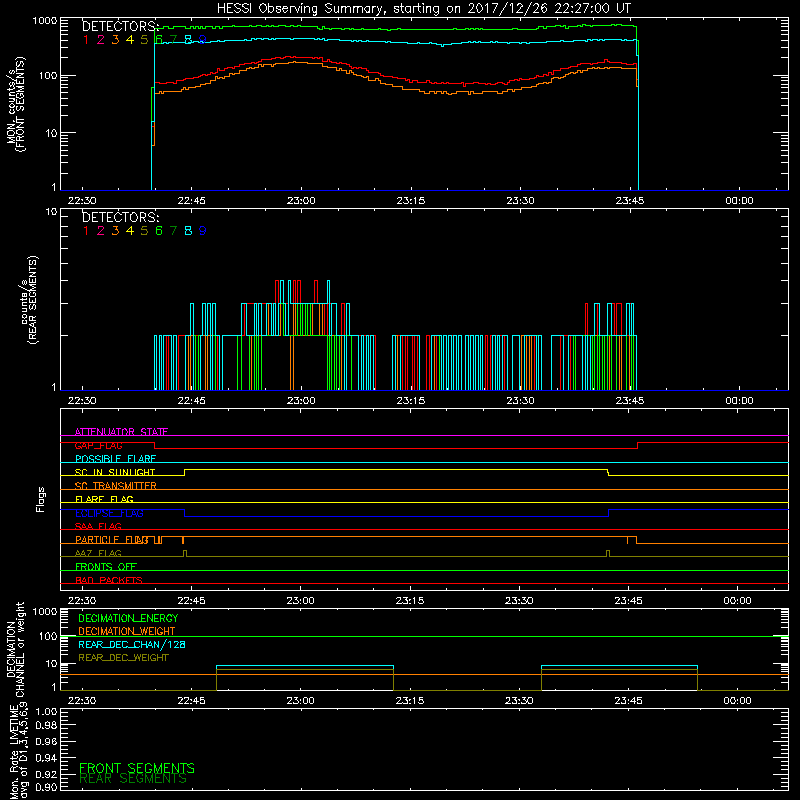This screenshot has height=800, width=800.
Task: Click the 0.90 y-axis value on livetime plot
Action: [x=46, y=787]
